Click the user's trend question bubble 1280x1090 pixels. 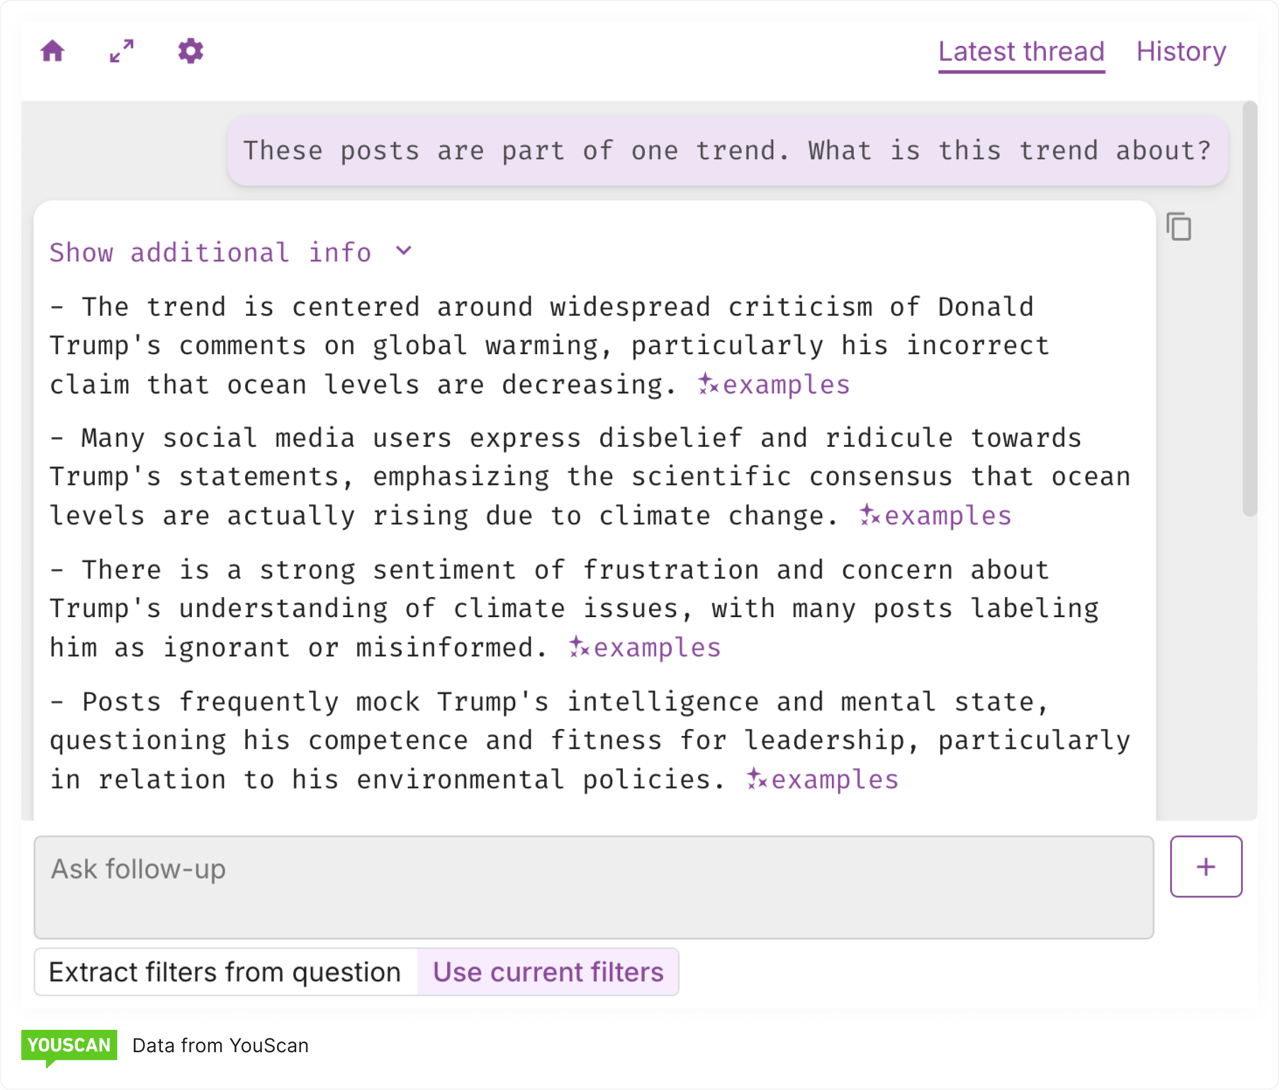coord(727,151)
